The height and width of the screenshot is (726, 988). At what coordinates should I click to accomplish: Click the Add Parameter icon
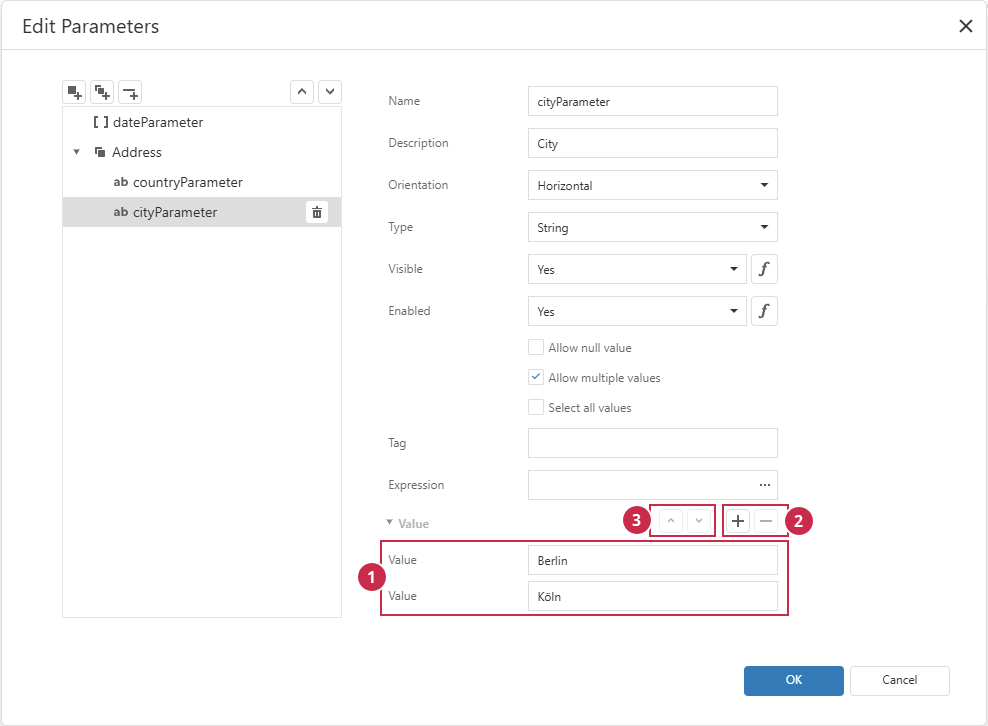[74, 93]
